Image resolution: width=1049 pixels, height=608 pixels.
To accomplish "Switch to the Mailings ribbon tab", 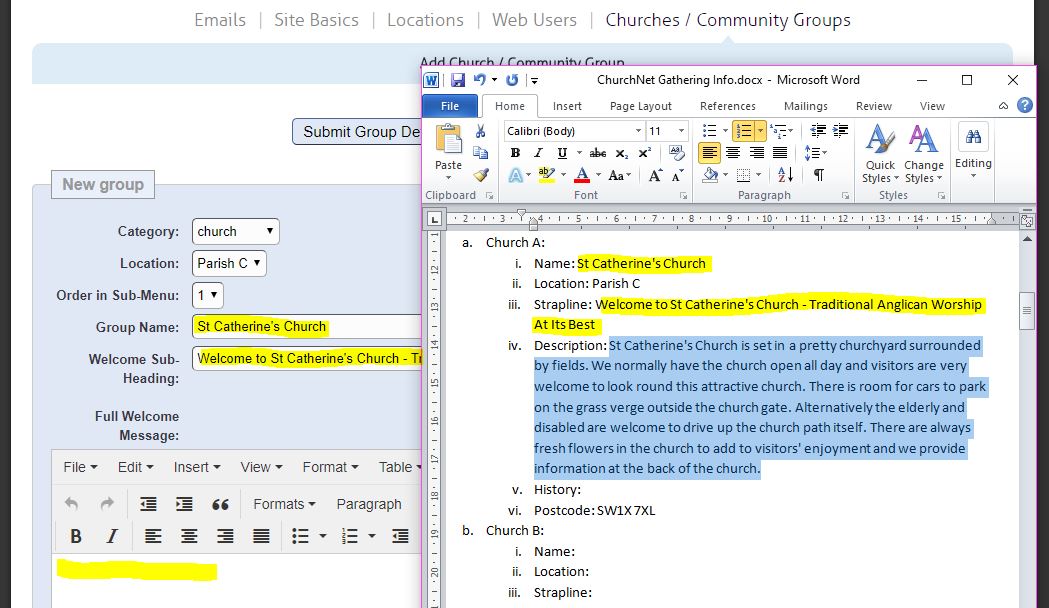I will pyautogui.click(x=805, y=105).
